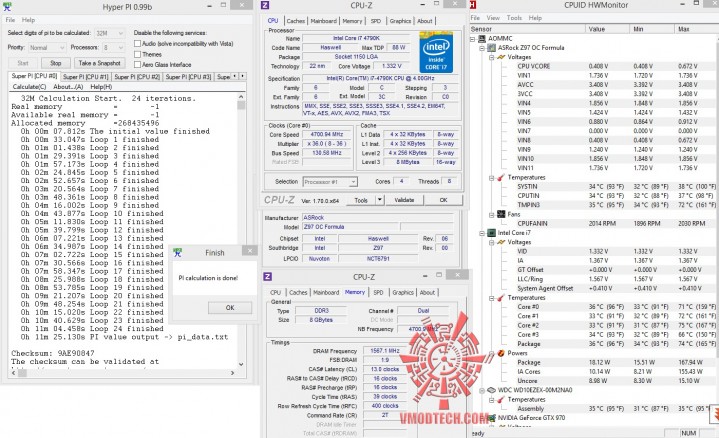Click the Voltages icon under Intel Core i7
The height and width of the screenshot is (438, 719).
tap(501, 242)
